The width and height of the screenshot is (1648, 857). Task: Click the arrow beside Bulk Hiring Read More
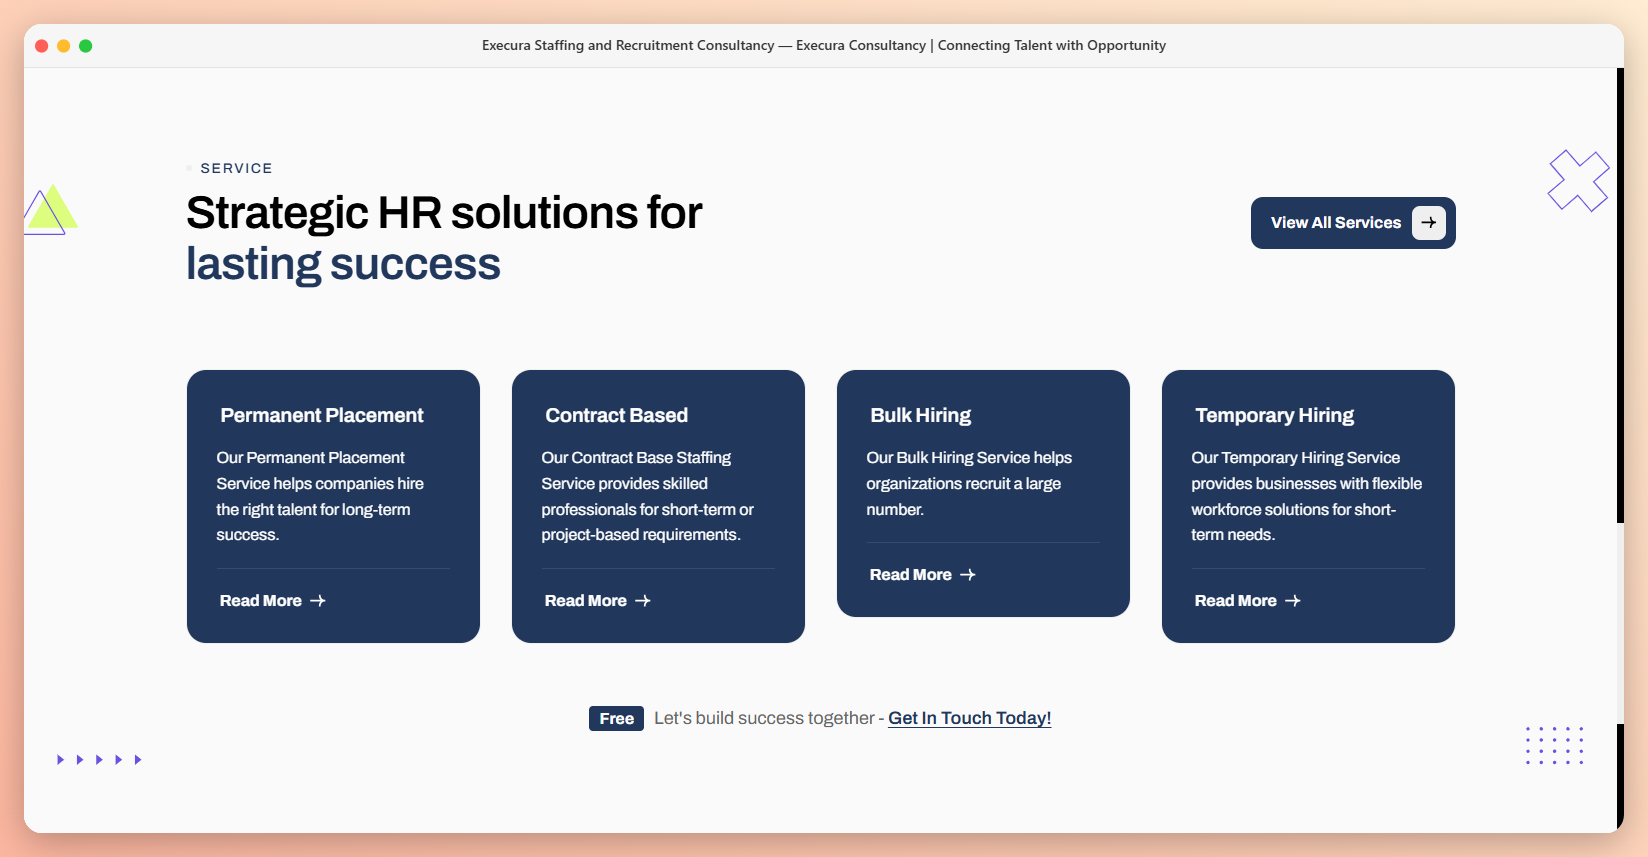(x=968, y=575)
